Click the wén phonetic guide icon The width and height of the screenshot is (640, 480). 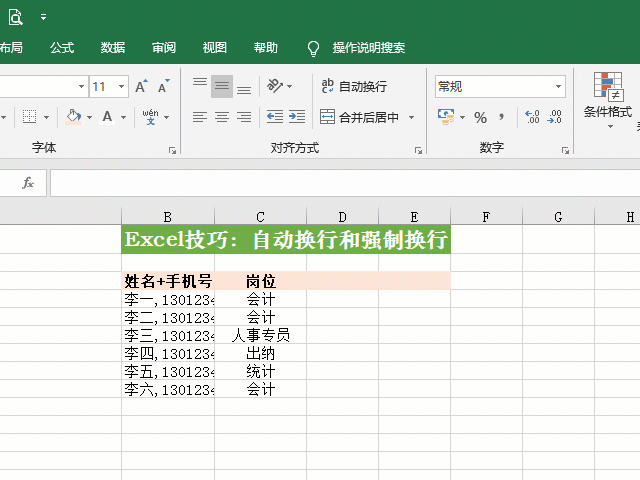click(x=151, y=117)
